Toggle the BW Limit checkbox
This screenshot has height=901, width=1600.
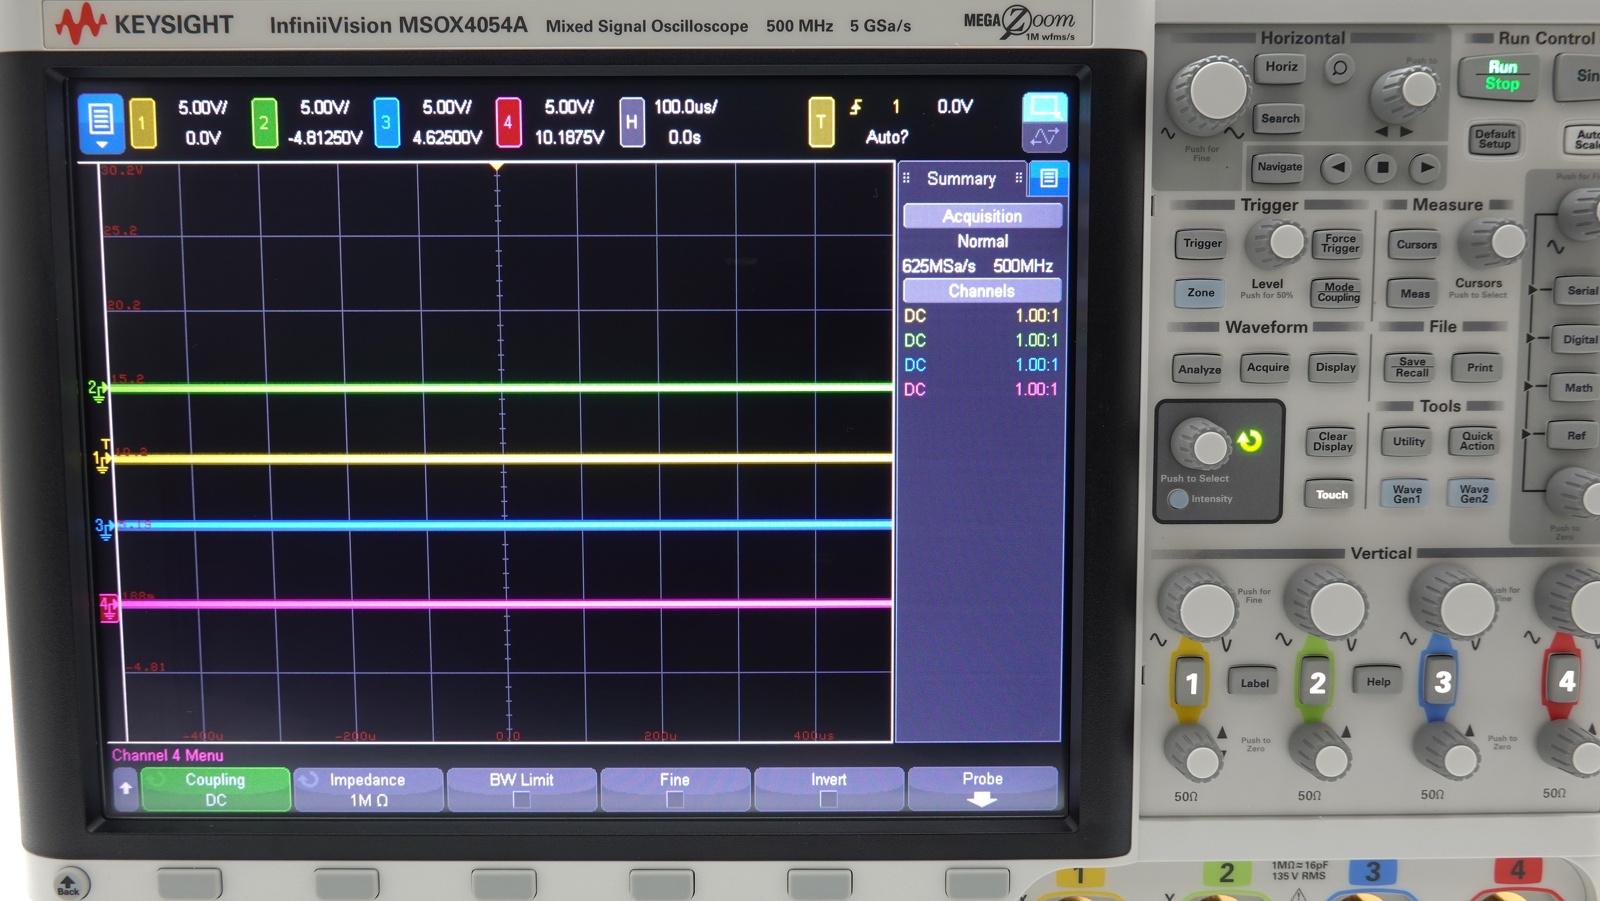click(521, 799)
